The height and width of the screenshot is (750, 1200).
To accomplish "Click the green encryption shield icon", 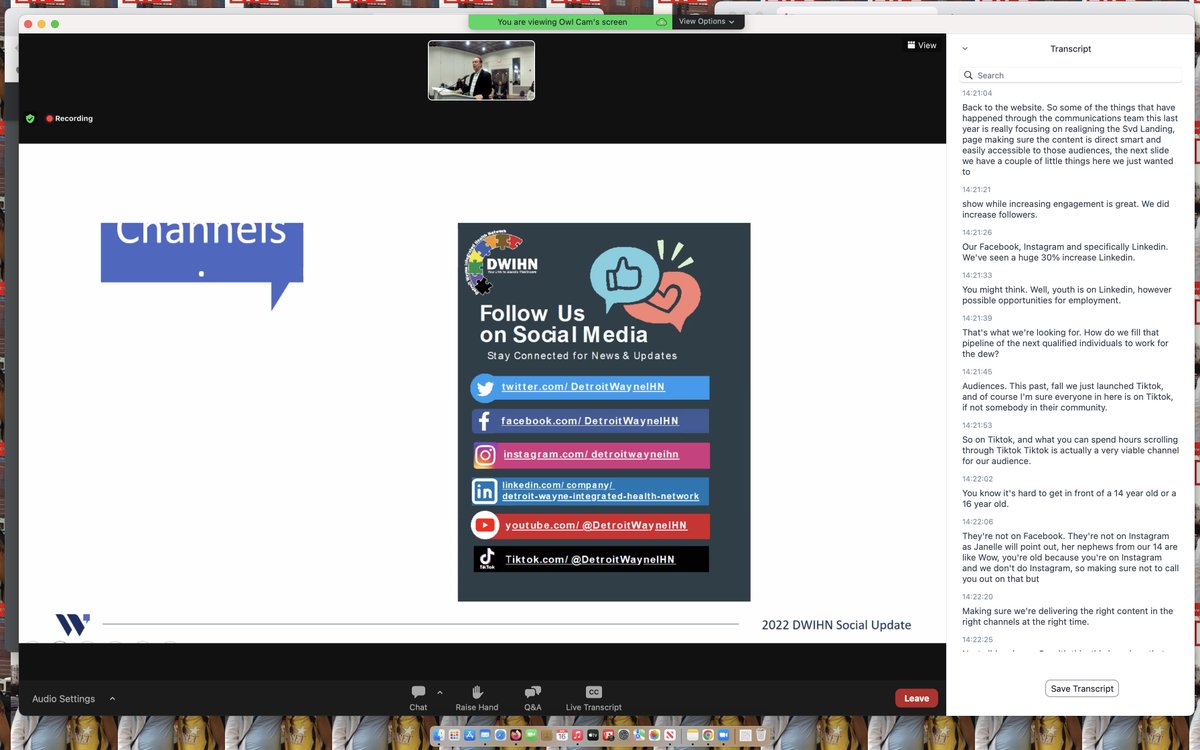I will (x=30, y=118).
